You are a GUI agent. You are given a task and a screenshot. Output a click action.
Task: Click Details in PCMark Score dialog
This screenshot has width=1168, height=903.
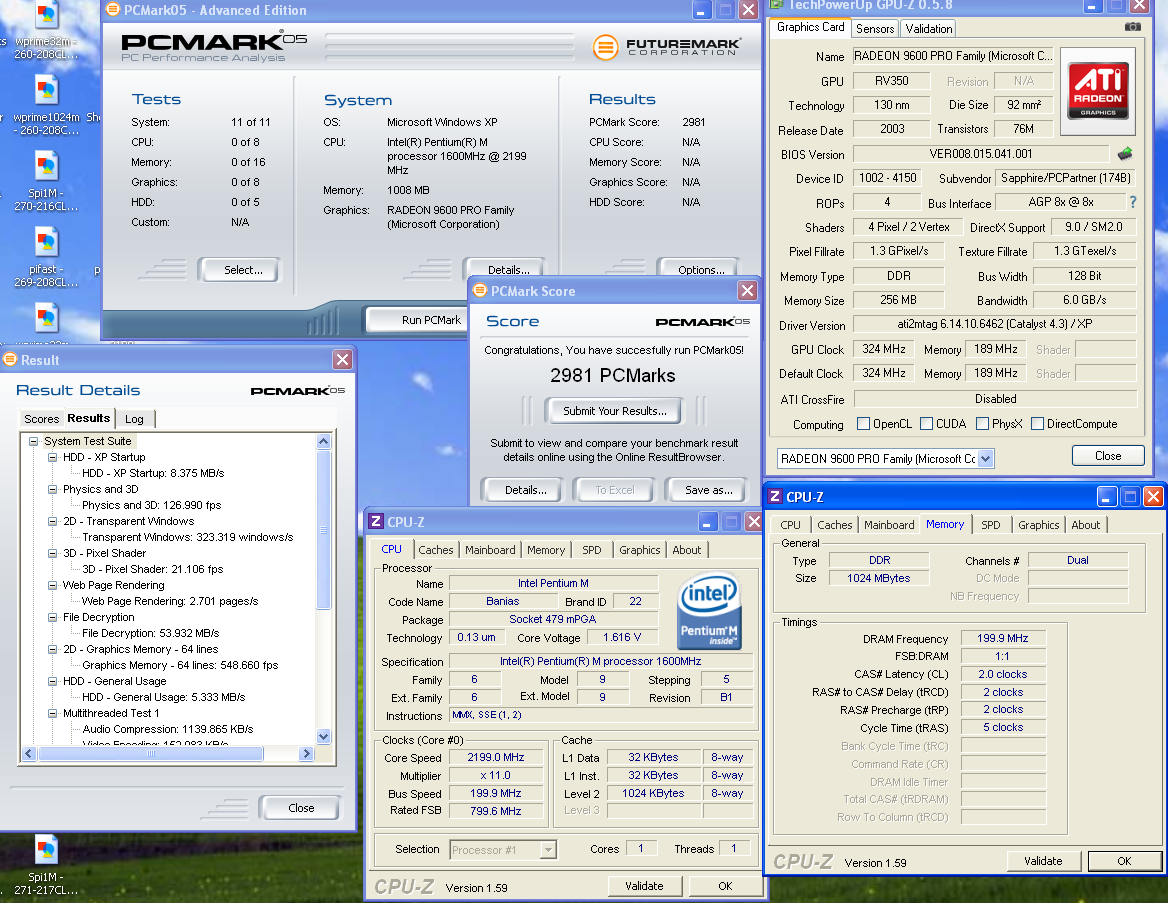point(526,490)
